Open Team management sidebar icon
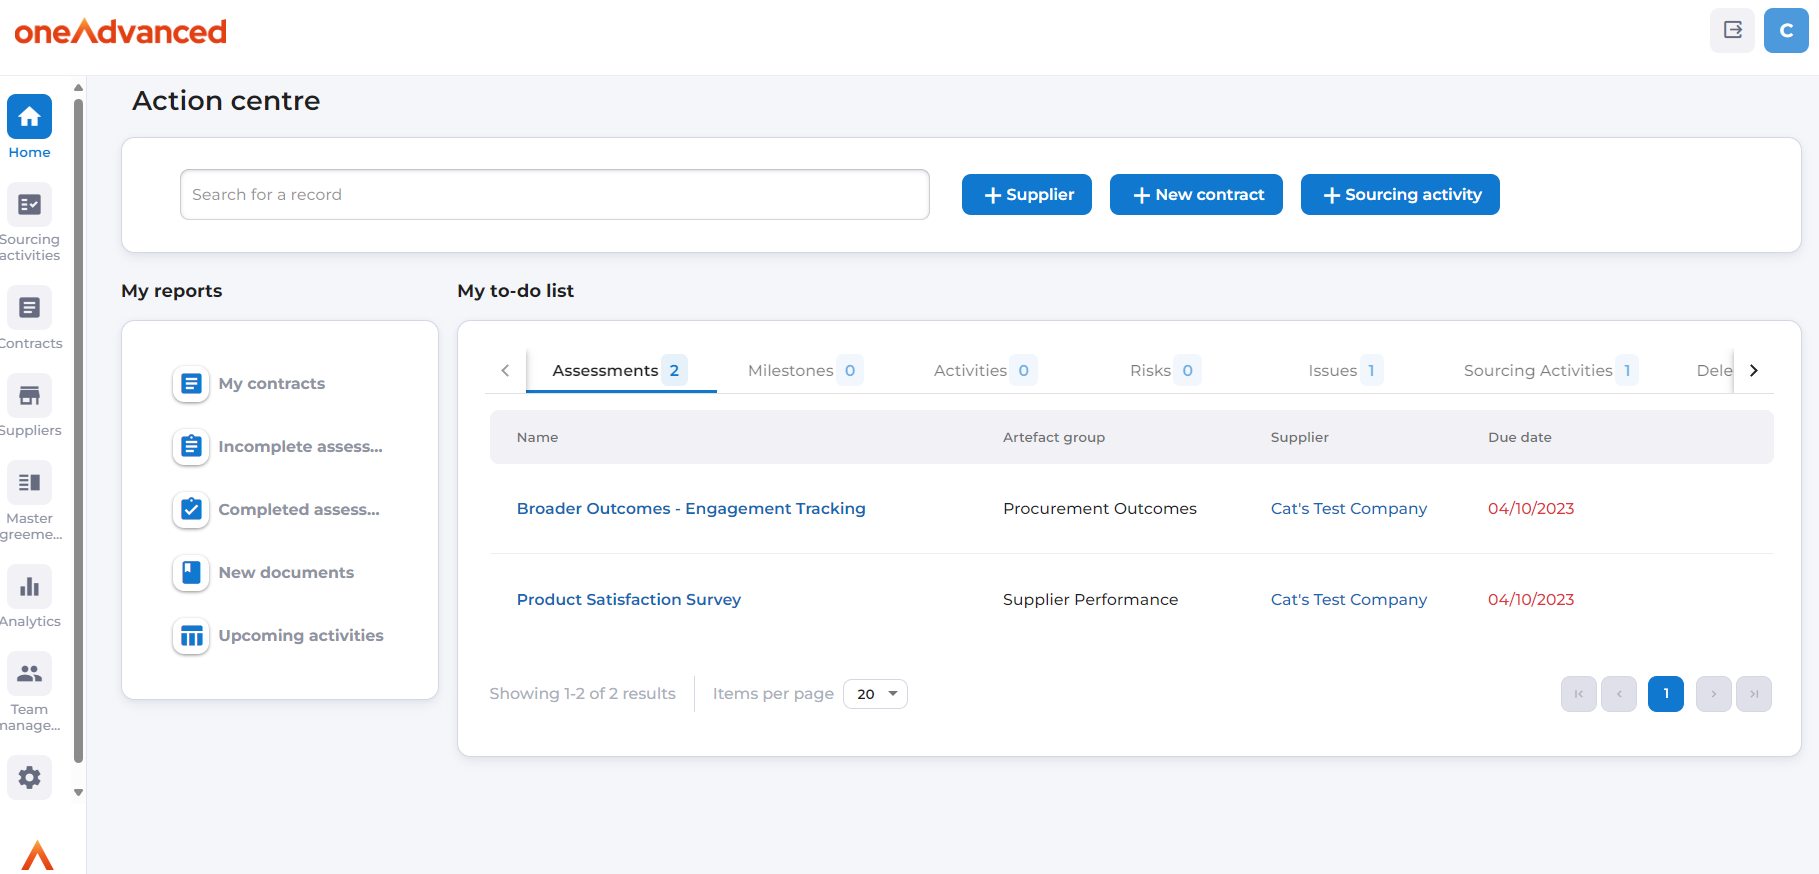This screenshot has width=1819, height=874. 30,674
